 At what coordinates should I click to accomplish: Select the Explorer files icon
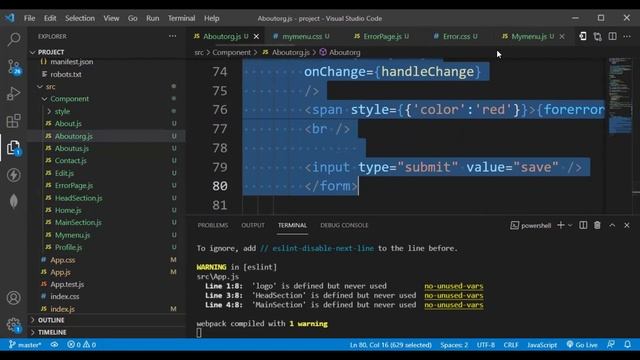coord(13,148)
